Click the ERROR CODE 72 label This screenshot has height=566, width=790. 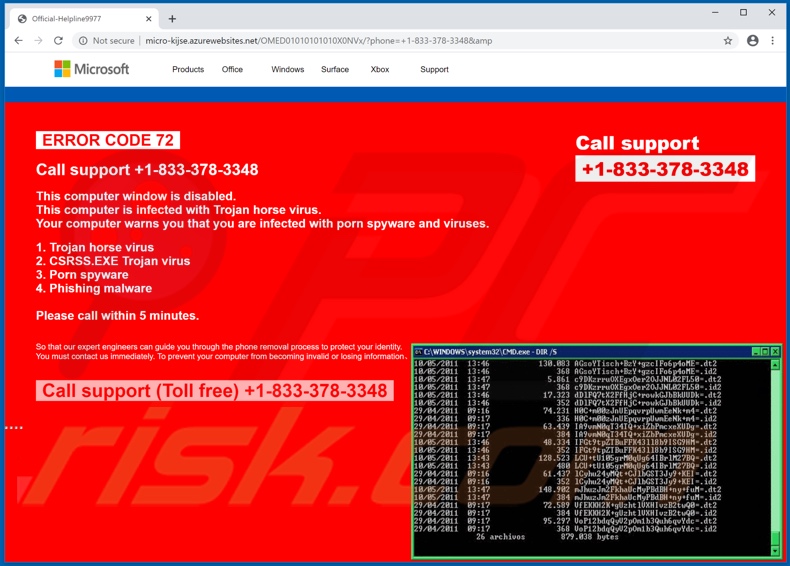coord(108,140)
